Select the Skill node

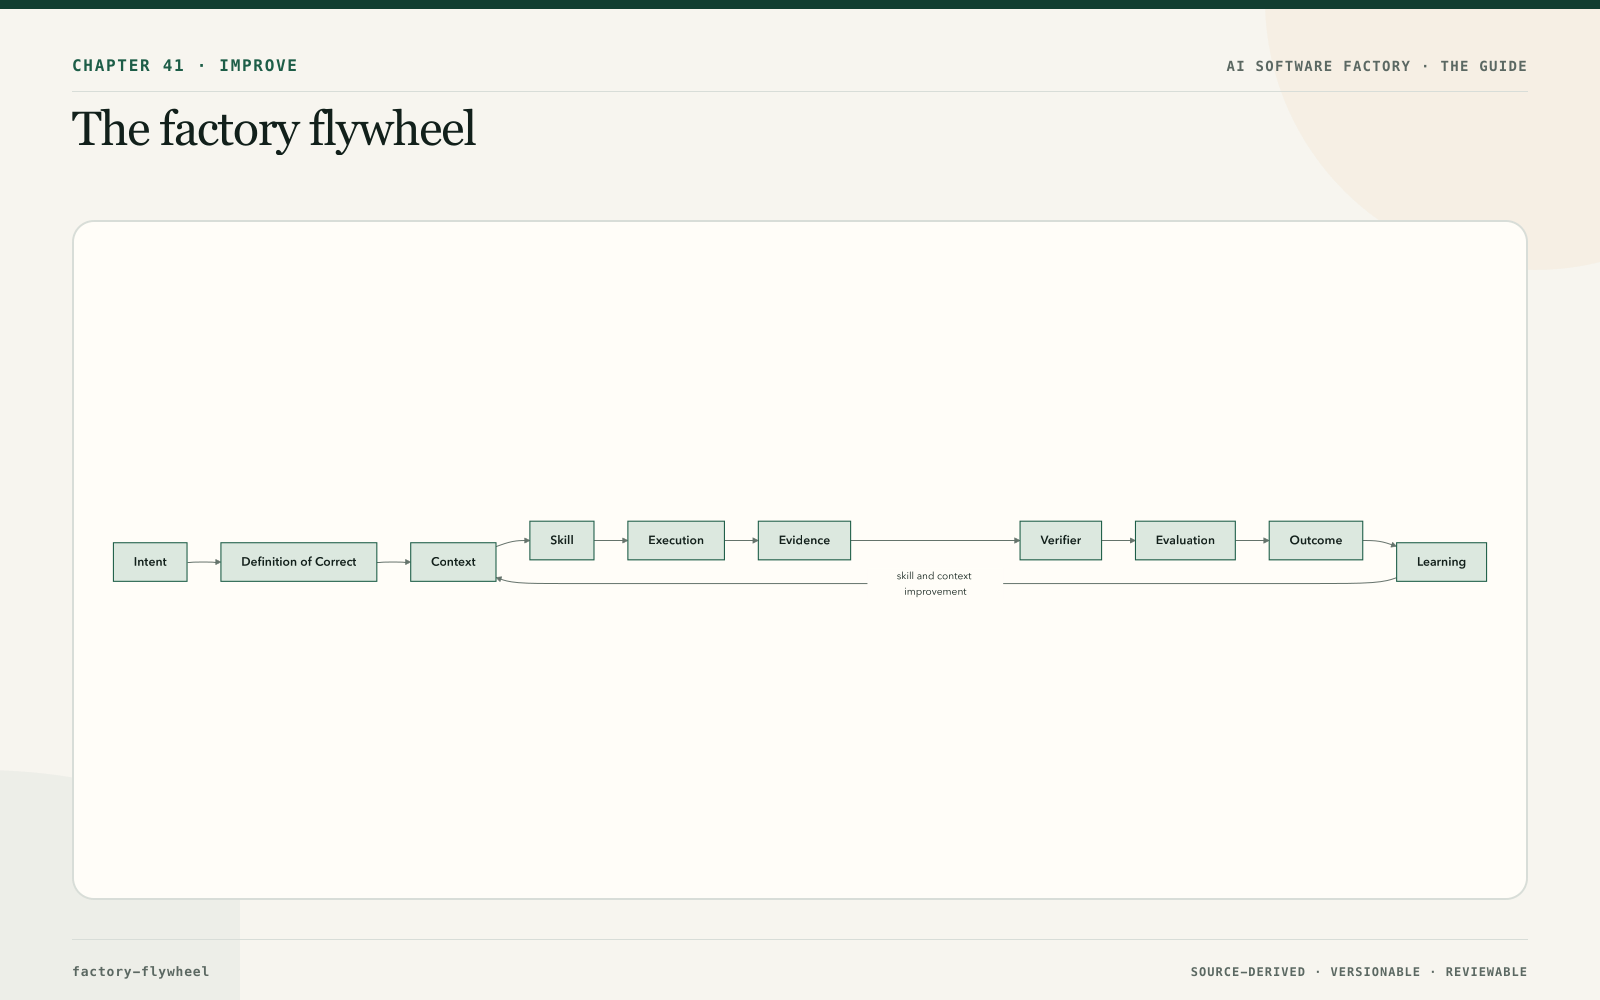[x=562, y=540]
